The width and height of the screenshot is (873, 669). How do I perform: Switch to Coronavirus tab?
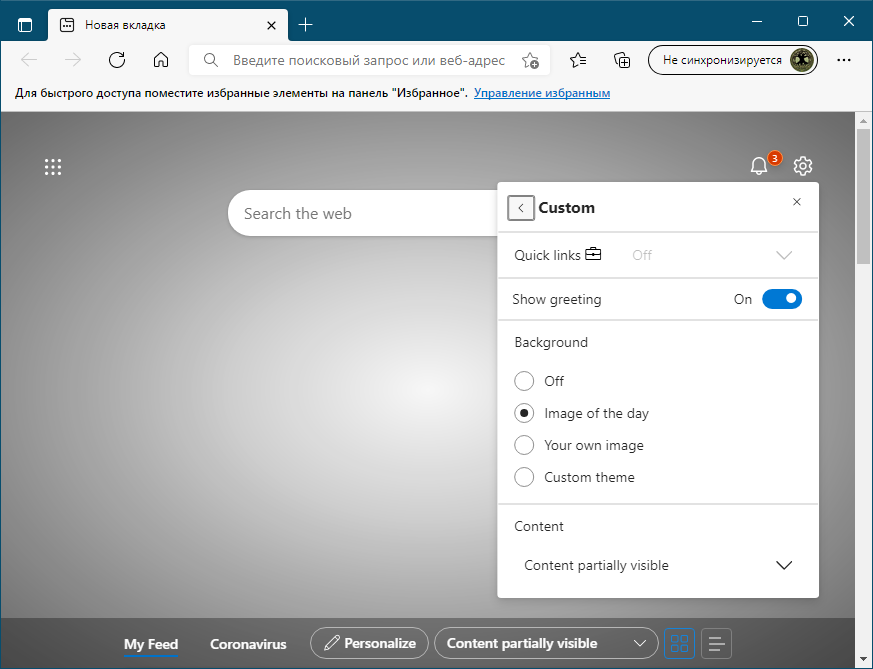(248, 644)
